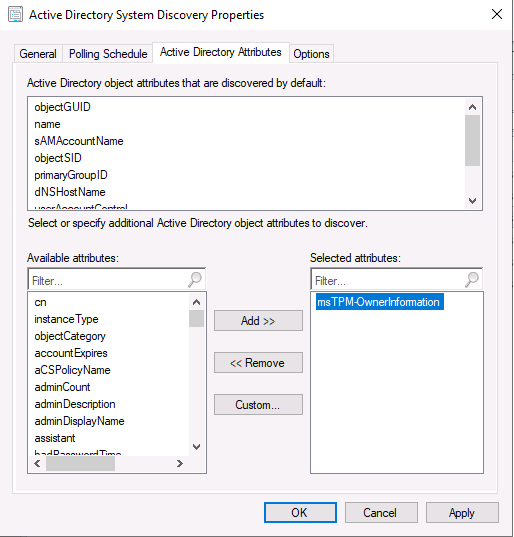Select dNSHostName in default attributes list
Image resolution: width=514 pixels, height=537 pixels.
point(70,192)
